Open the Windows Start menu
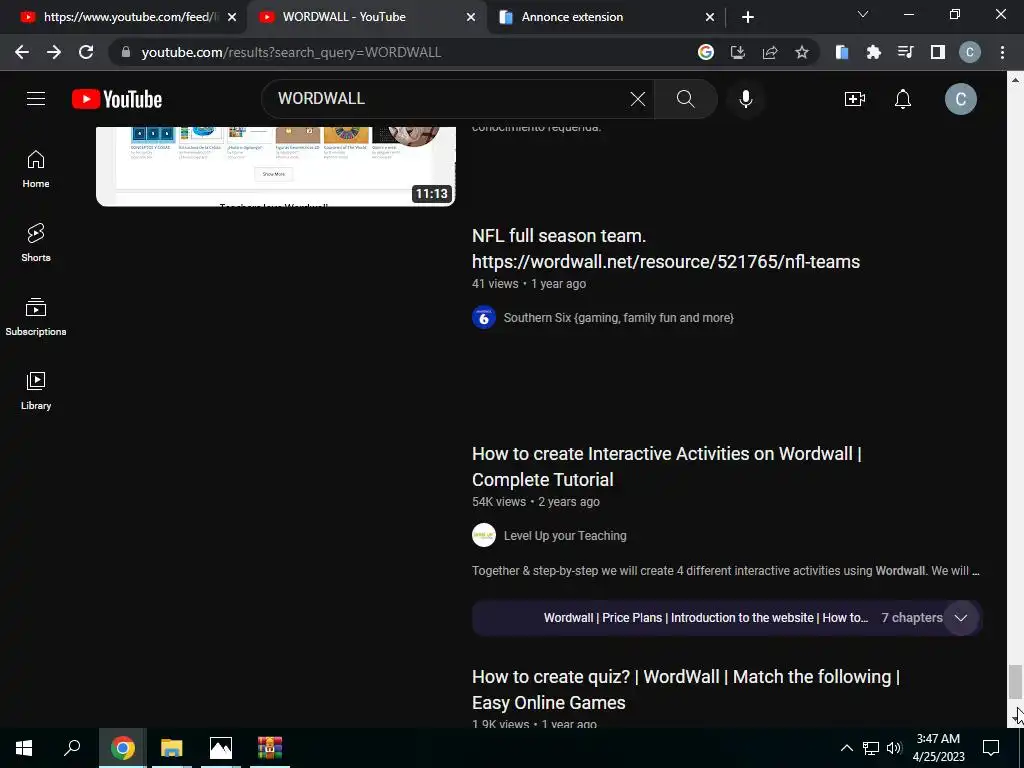 pos(24,748)
